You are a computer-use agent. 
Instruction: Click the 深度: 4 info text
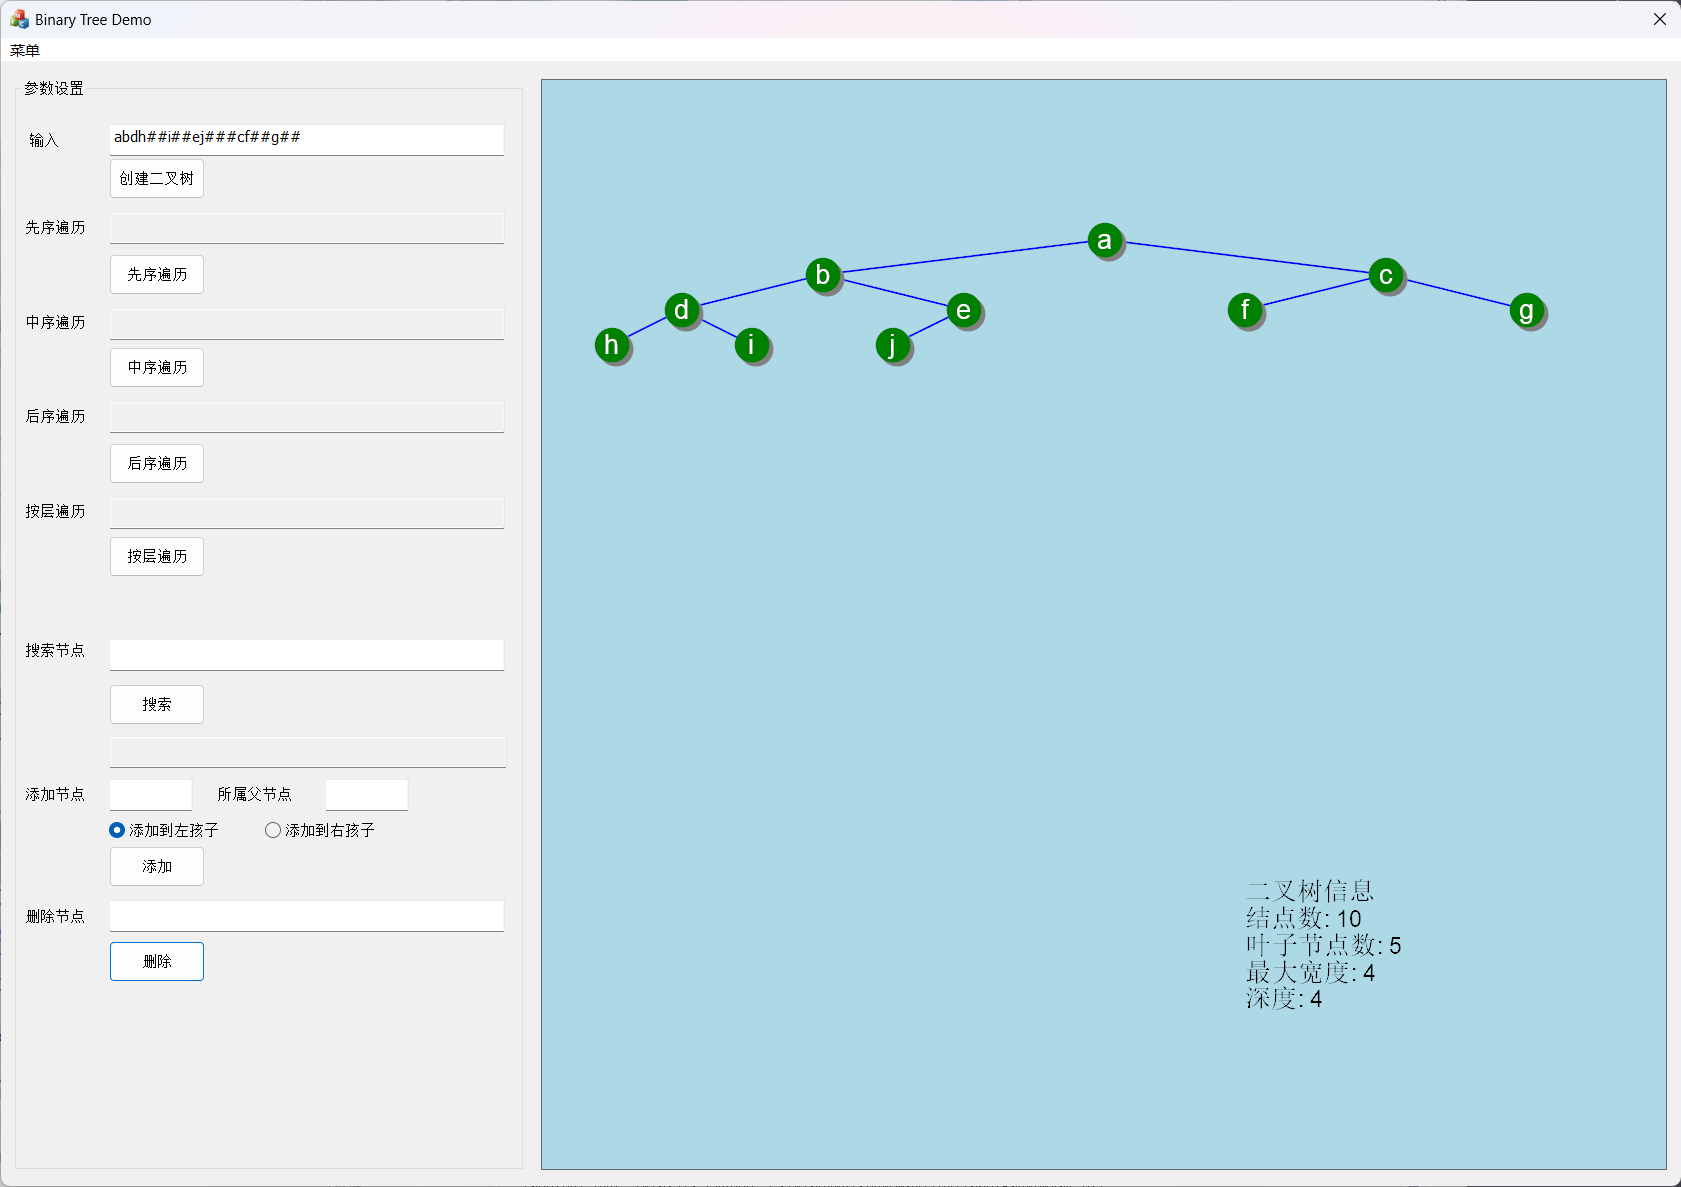[1284, 998]
